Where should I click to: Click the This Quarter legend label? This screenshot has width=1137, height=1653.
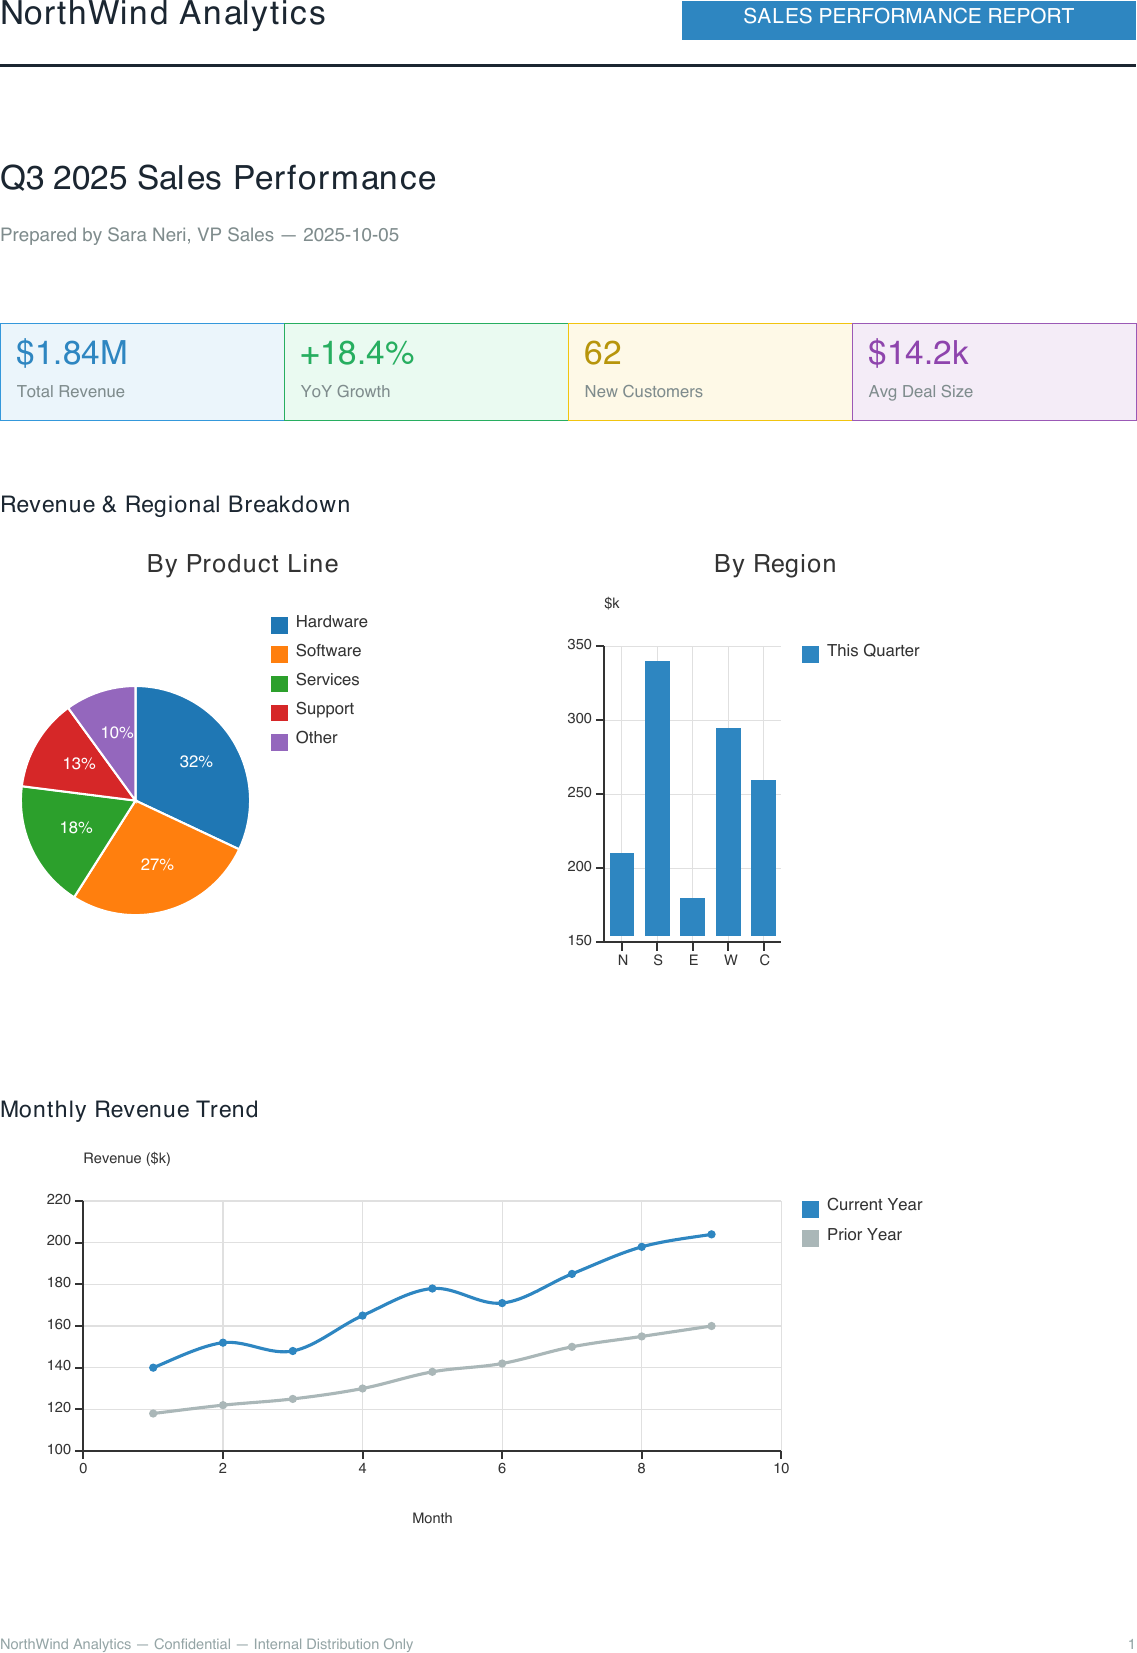873,651
